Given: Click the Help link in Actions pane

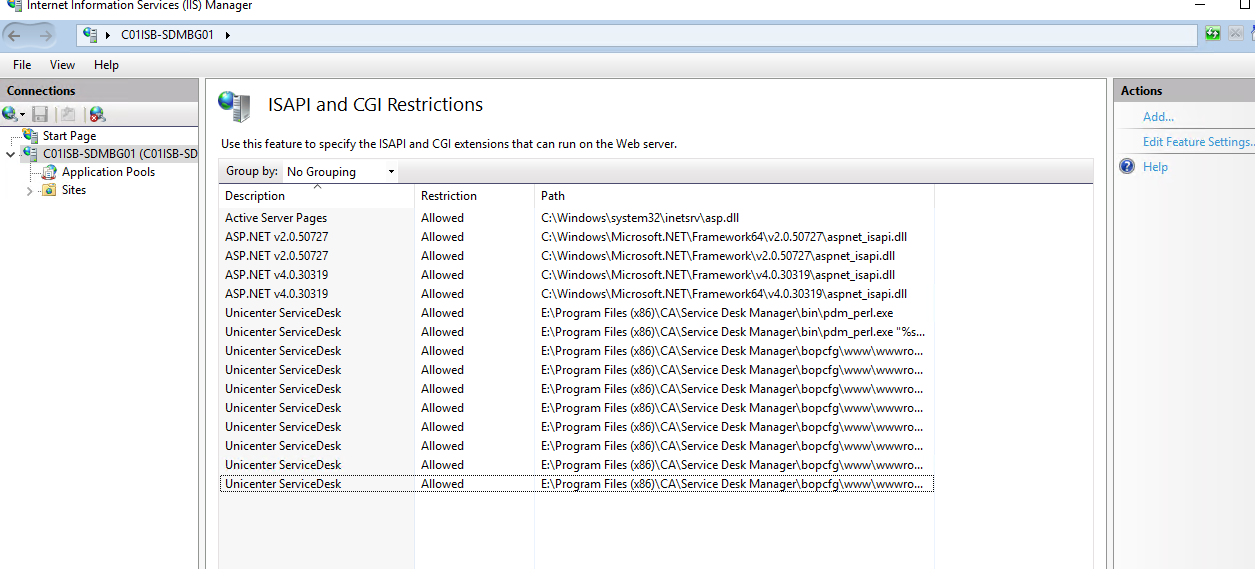Looking at the screenshot, I should (1155, 167).
